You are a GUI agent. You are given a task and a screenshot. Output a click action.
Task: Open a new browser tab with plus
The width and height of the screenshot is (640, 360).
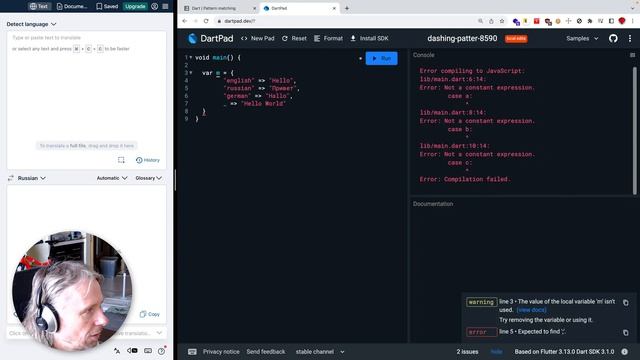[347, 8]
